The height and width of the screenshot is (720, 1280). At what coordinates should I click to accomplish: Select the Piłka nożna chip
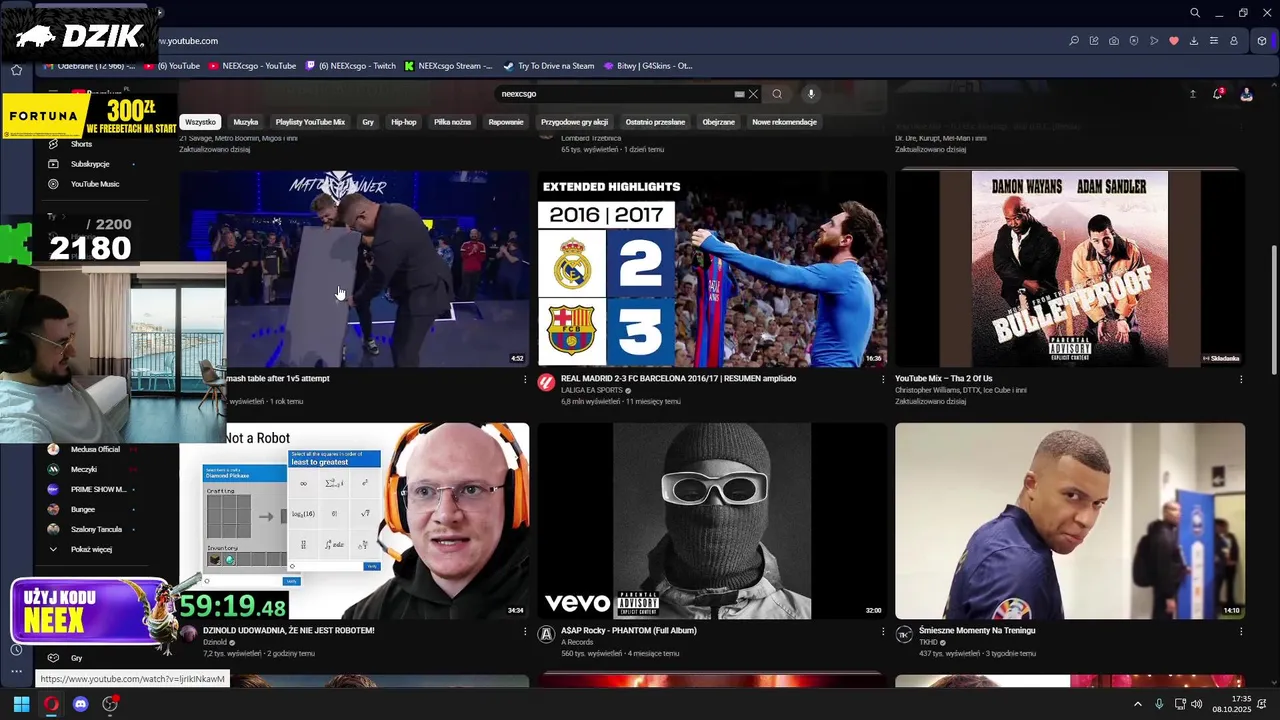[452, 122]
